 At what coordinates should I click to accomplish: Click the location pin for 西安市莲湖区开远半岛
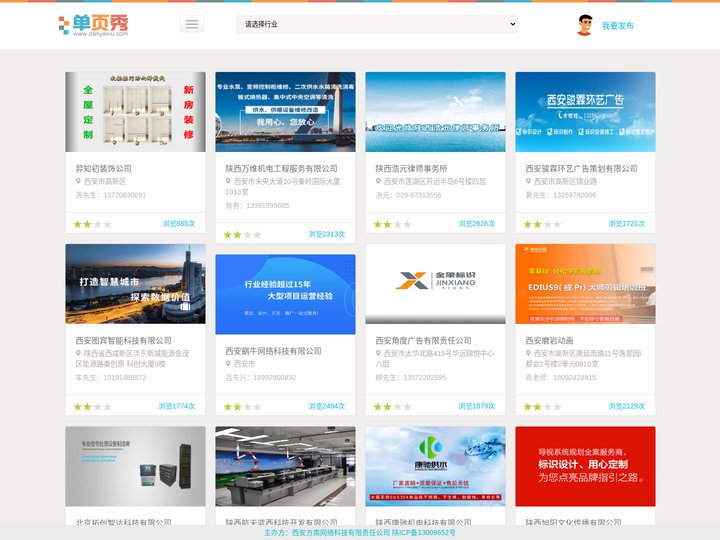(378, 181)
